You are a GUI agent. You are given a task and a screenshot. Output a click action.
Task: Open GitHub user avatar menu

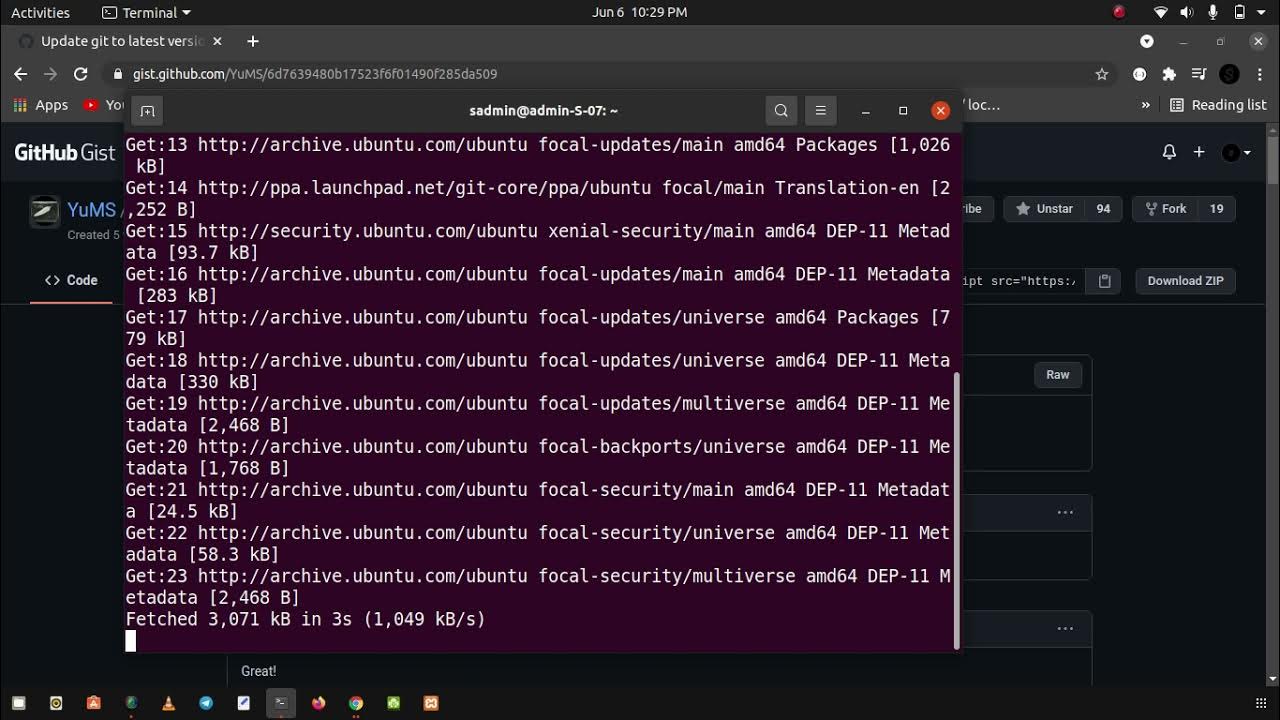[1236, 152]
